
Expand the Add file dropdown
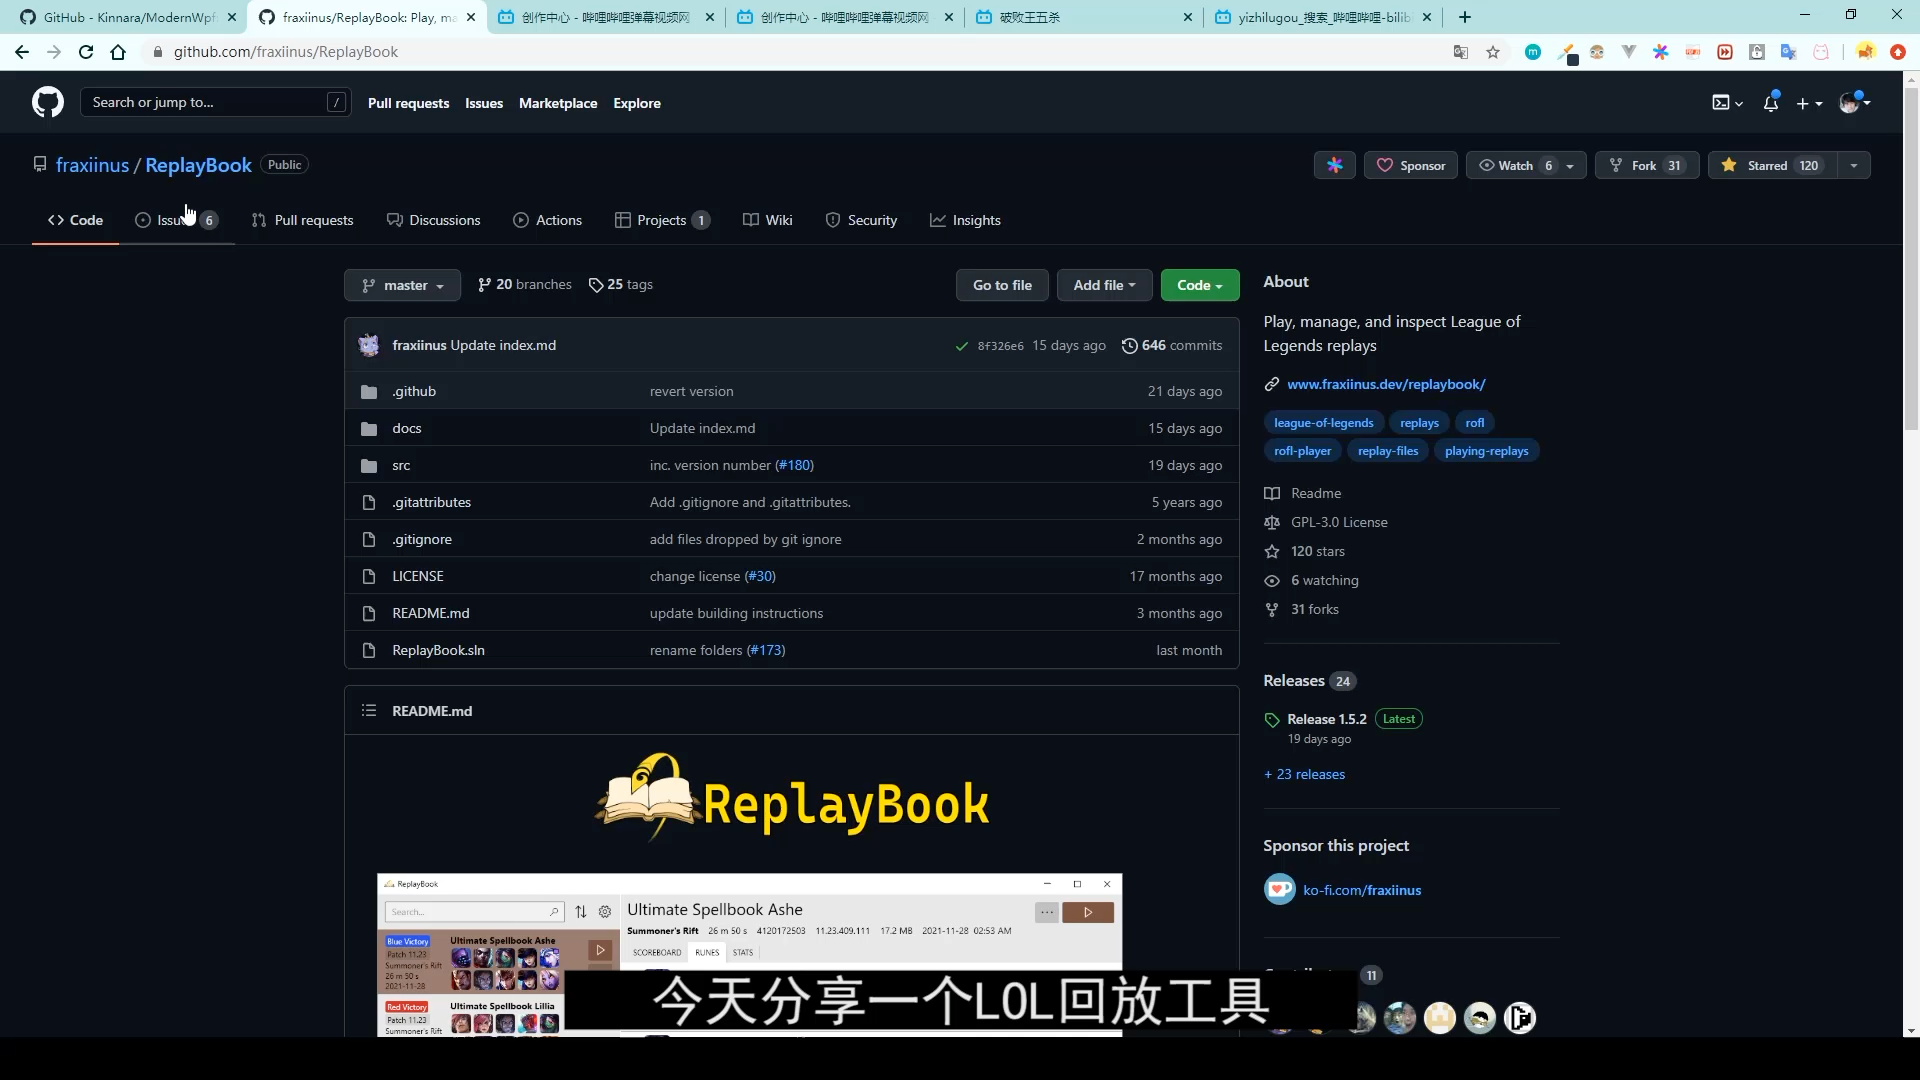coord(1105,285)
